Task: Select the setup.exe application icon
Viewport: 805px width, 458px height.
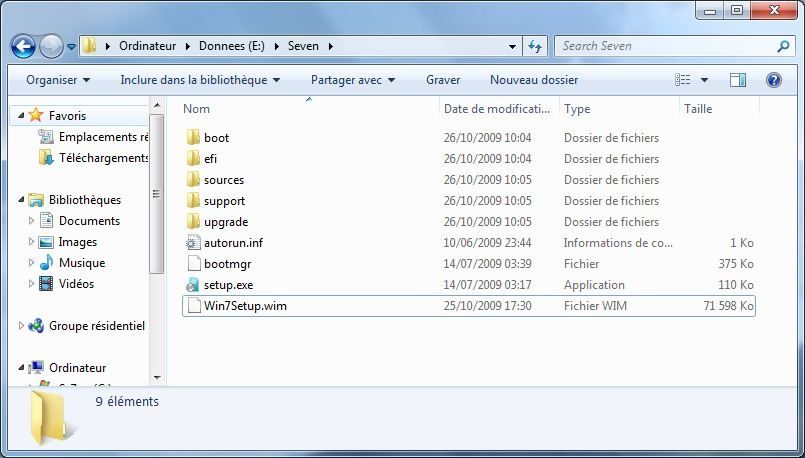Action: [194, 285]
